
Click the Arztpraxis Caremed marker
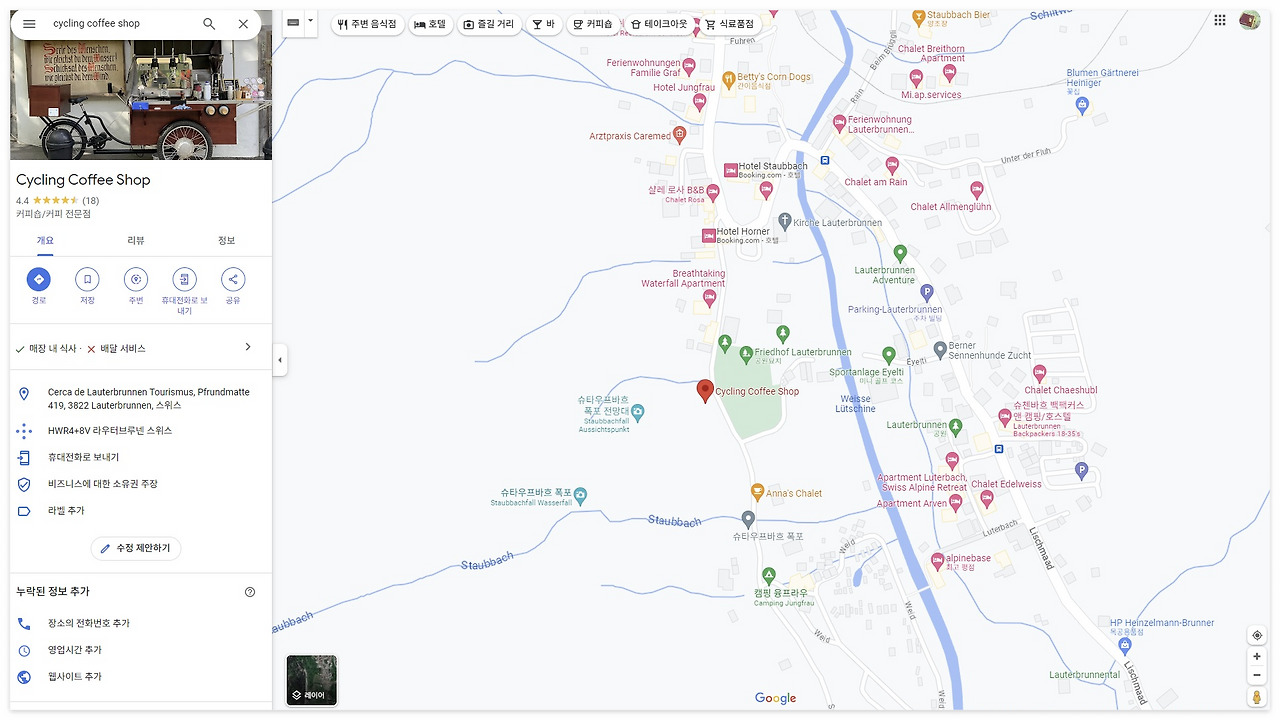[x=679, y=134]
